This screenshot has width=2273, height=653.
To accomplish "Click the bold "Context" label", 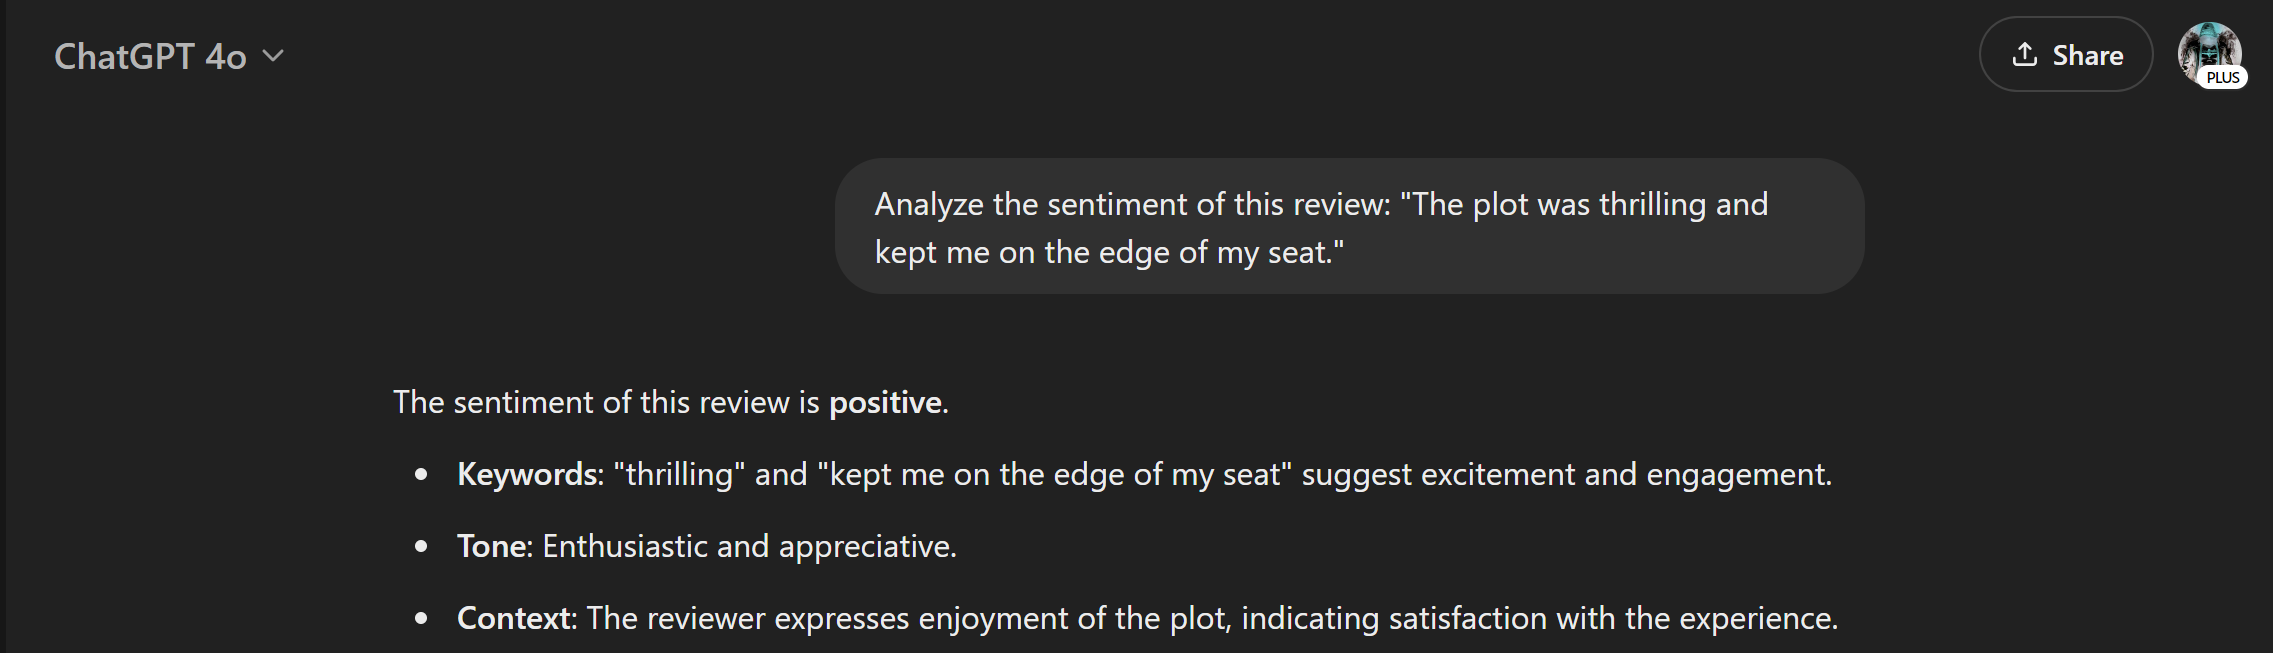I will coord(513,618).
